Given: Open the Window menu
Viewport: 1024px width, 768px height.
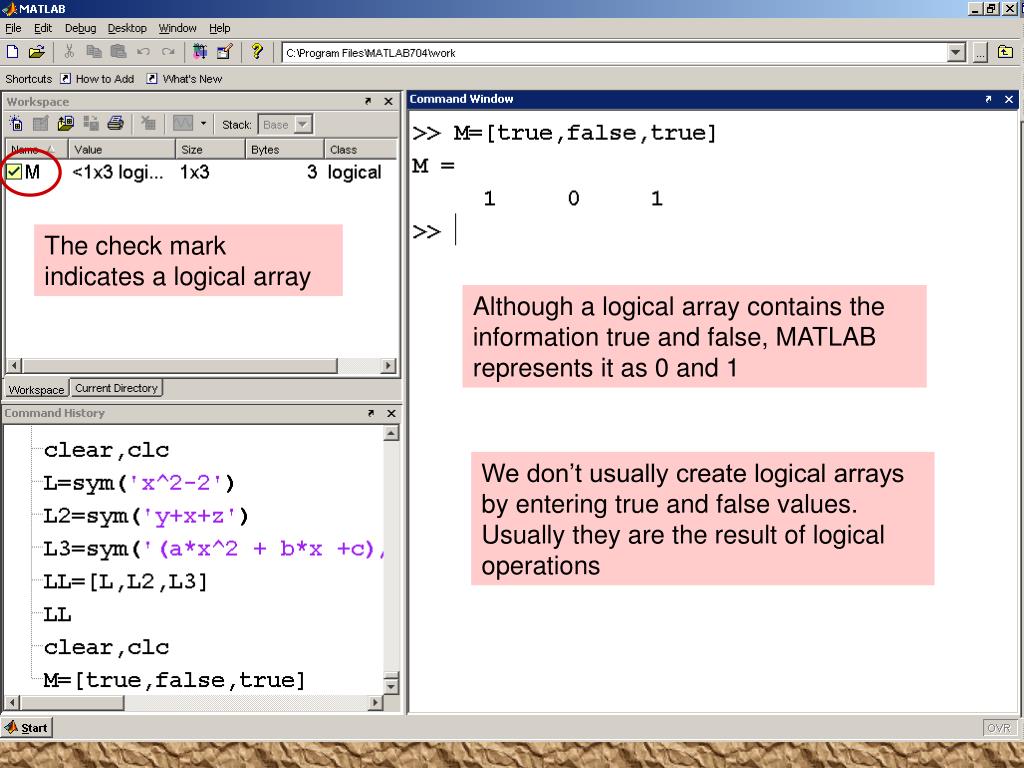Looking at the screenshot, I should pos(178,28).
